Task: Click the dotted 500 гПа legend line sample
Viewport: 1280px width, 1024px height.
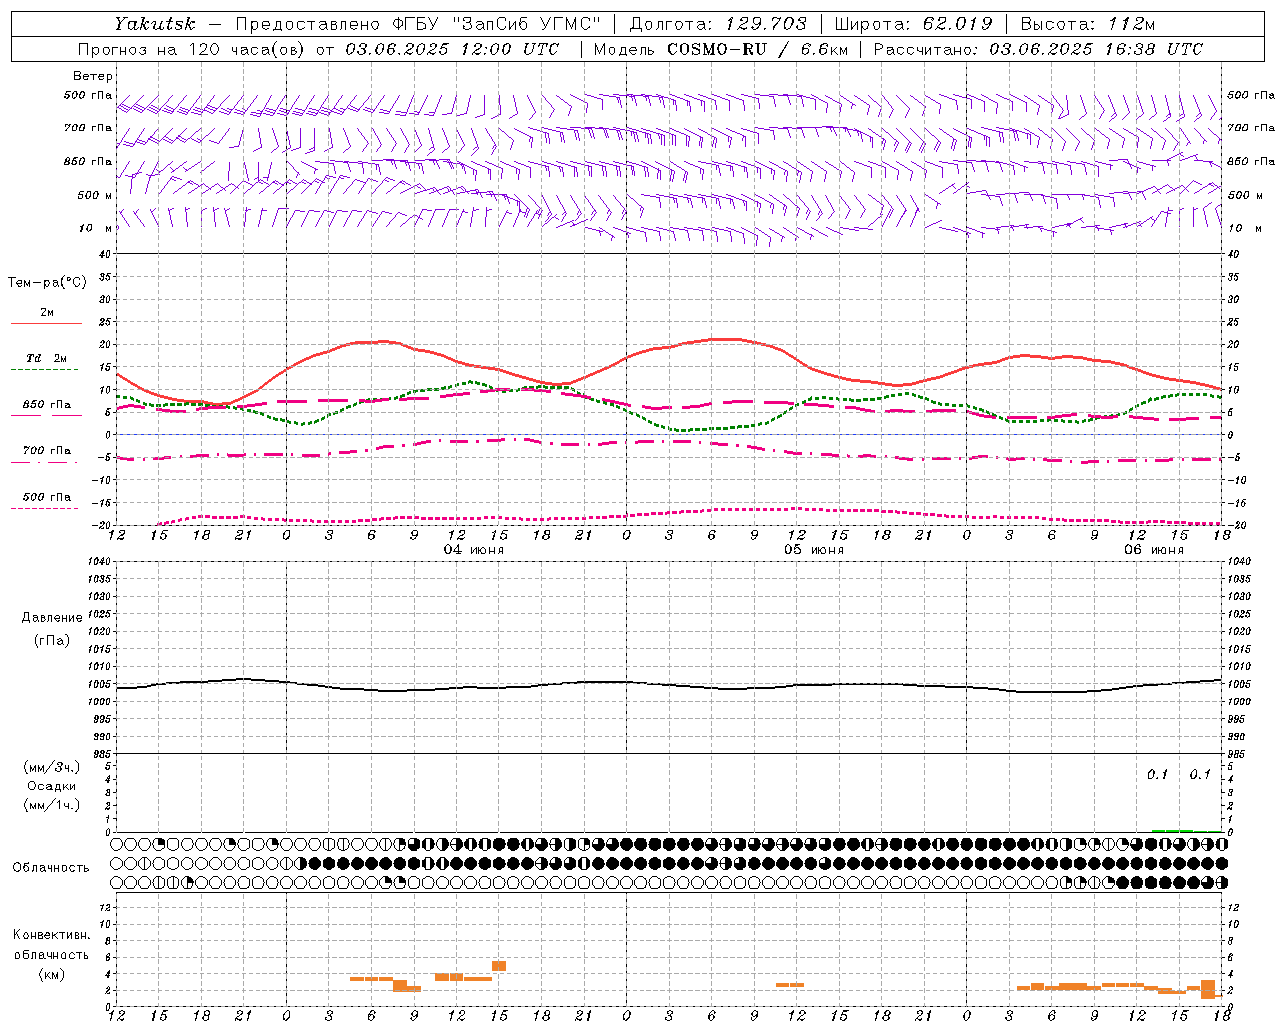Action: [x=44, y=508]
